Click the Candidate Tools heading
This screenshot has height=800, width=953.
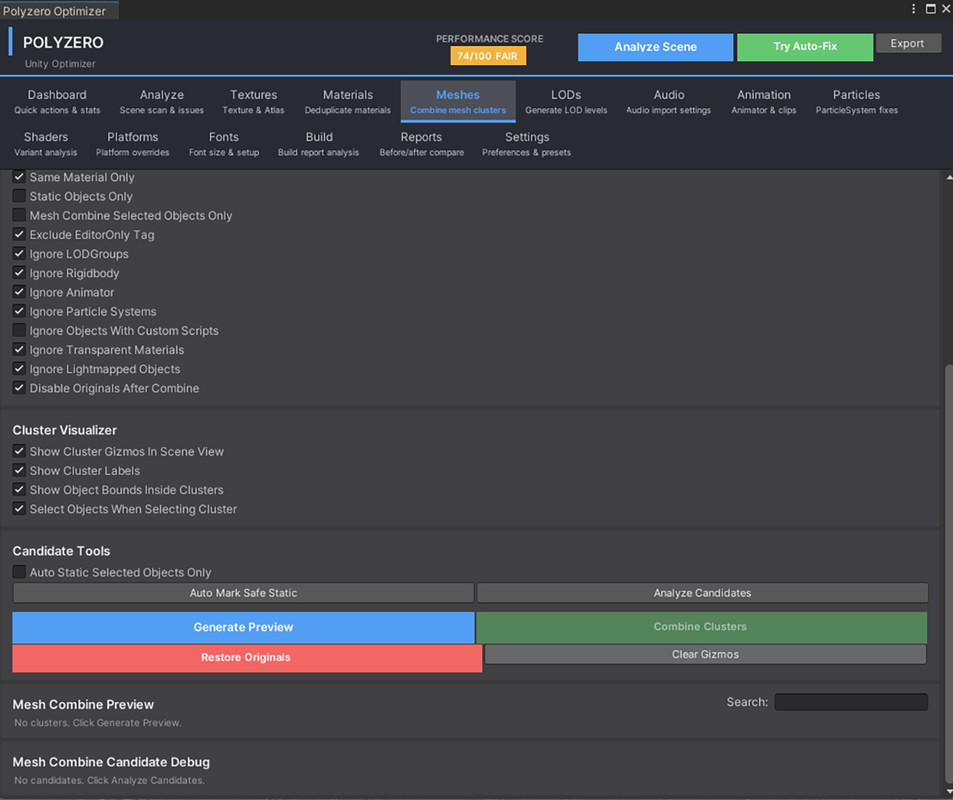pos(61,551)
